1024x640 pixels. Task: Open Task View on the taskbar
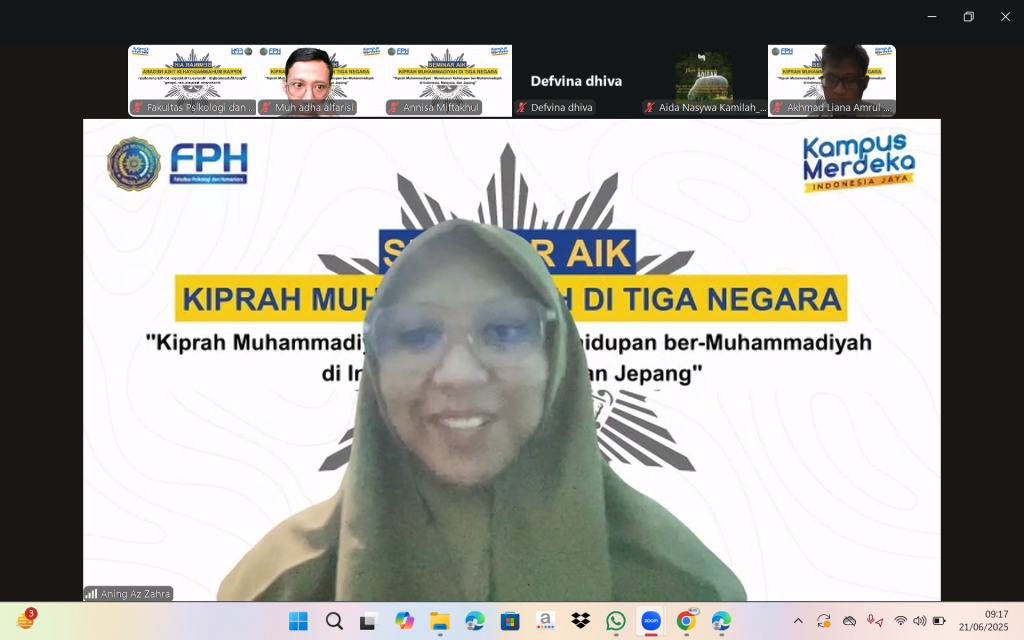(369, 621)
